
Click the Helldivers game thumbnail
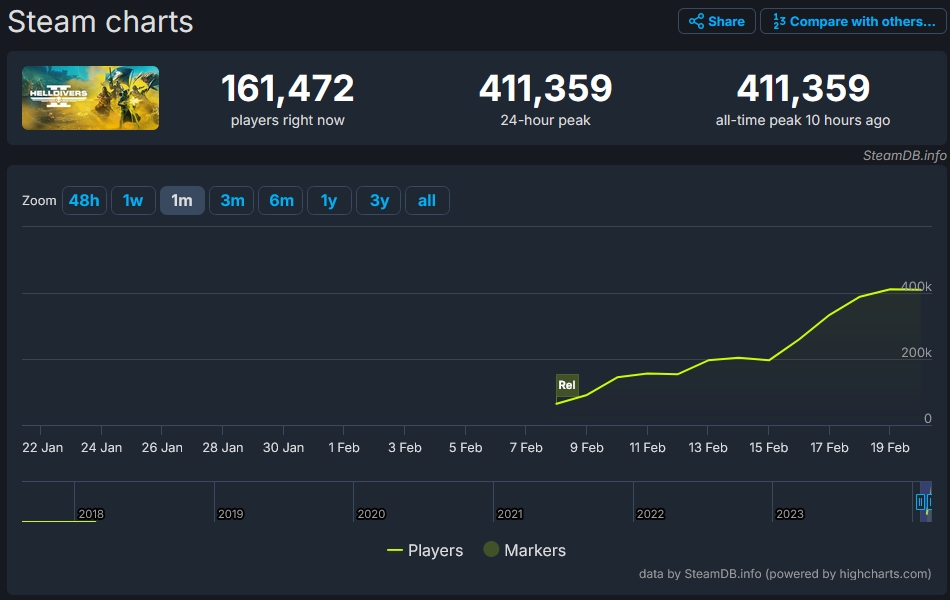pyautogui.click(x=90, y=98)
